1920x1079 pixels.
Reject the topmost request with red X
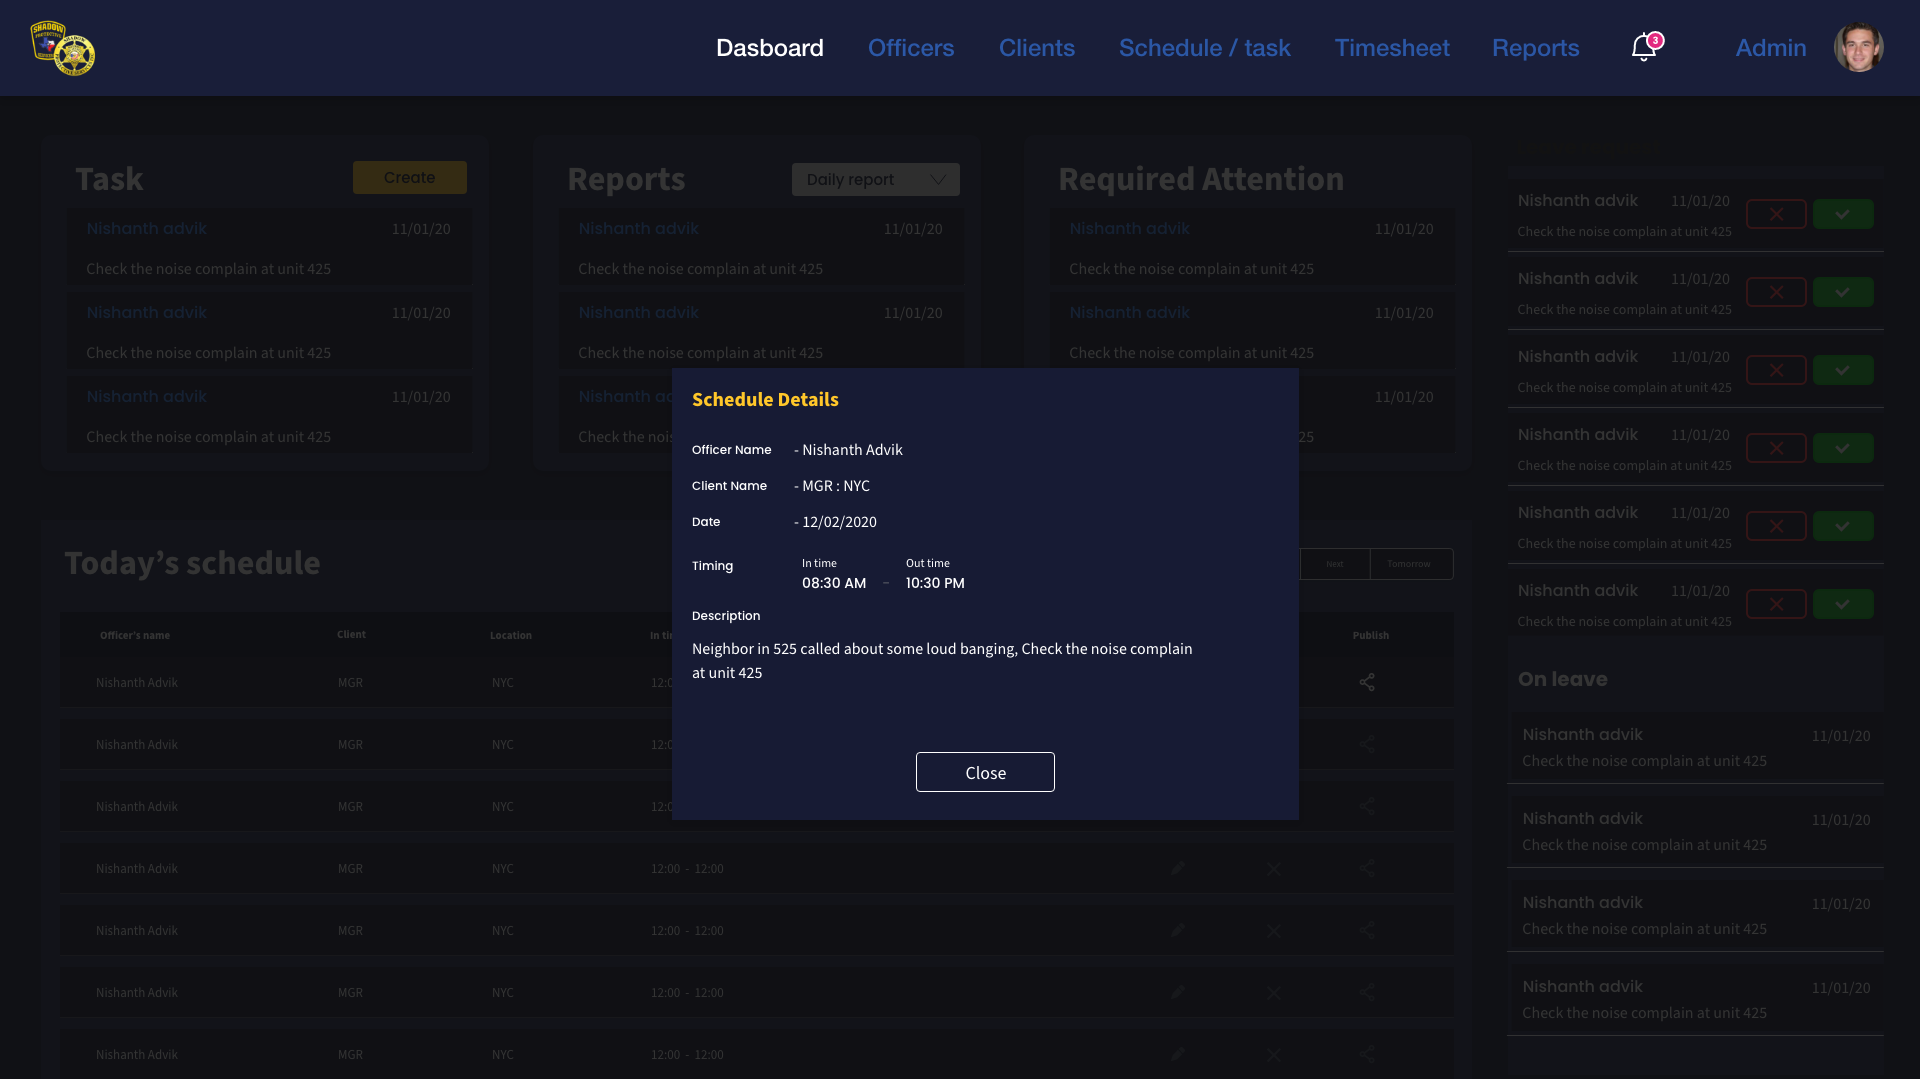(x=1776, y=214)
